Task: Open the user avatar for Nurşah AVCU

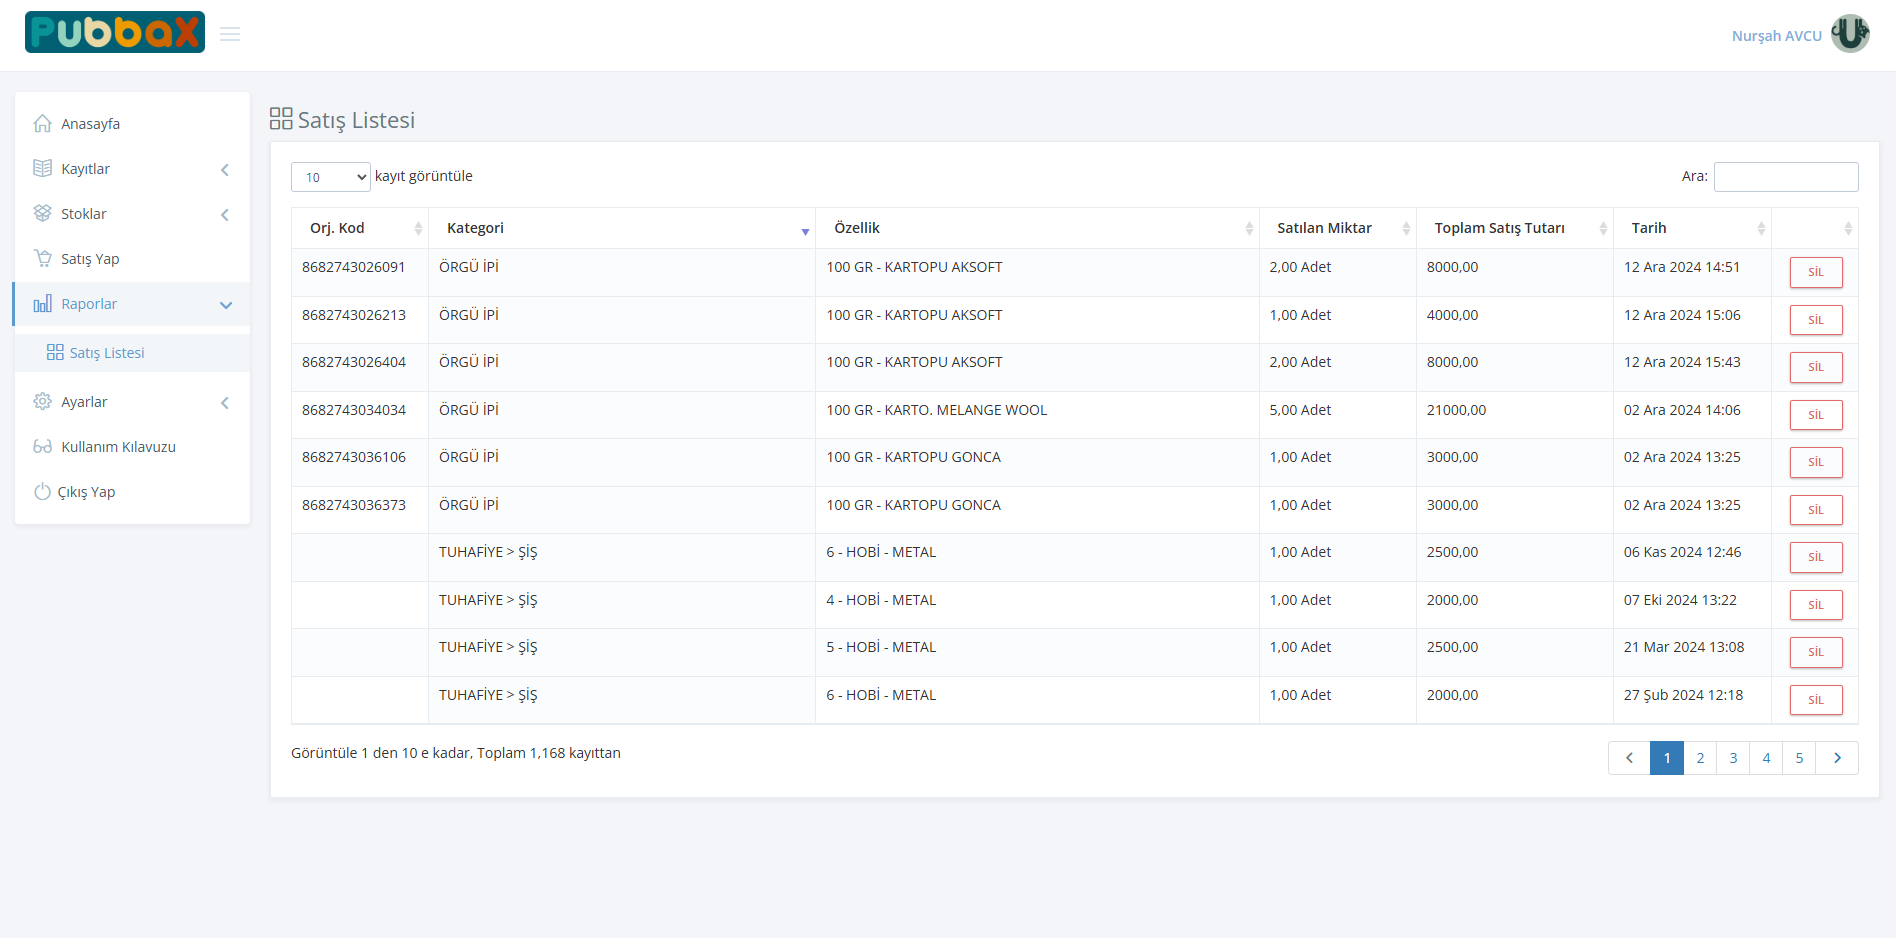Action: click(1850, 34)
